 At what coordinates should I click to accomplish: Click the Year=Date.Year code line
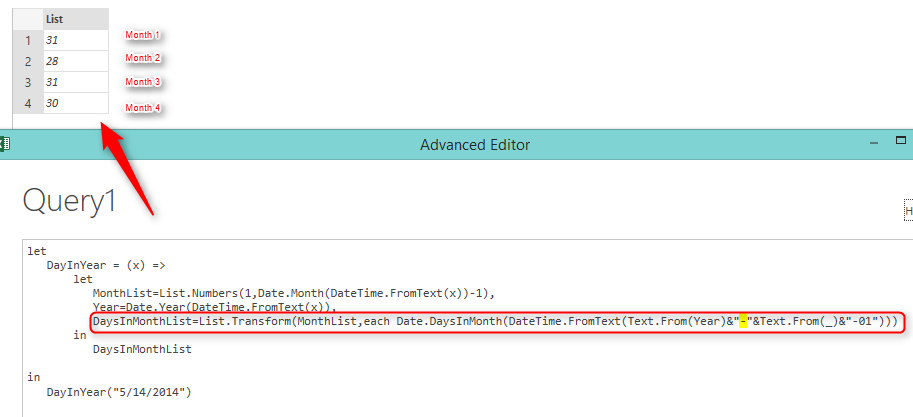pos(215,307)
